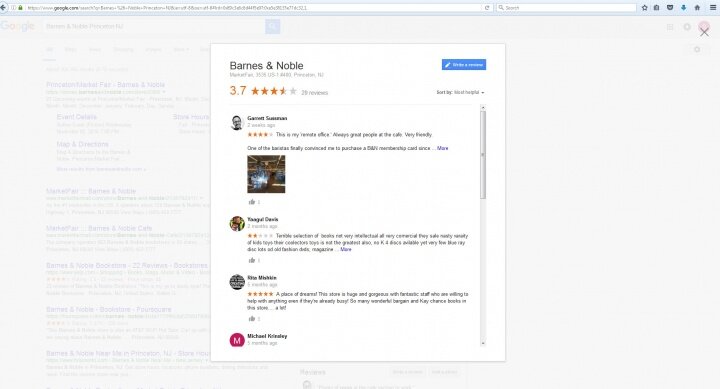Click the reviews list scrollbar up arrow
The width and height of the screenshot is (720, 389).
(x=483, y=107)
